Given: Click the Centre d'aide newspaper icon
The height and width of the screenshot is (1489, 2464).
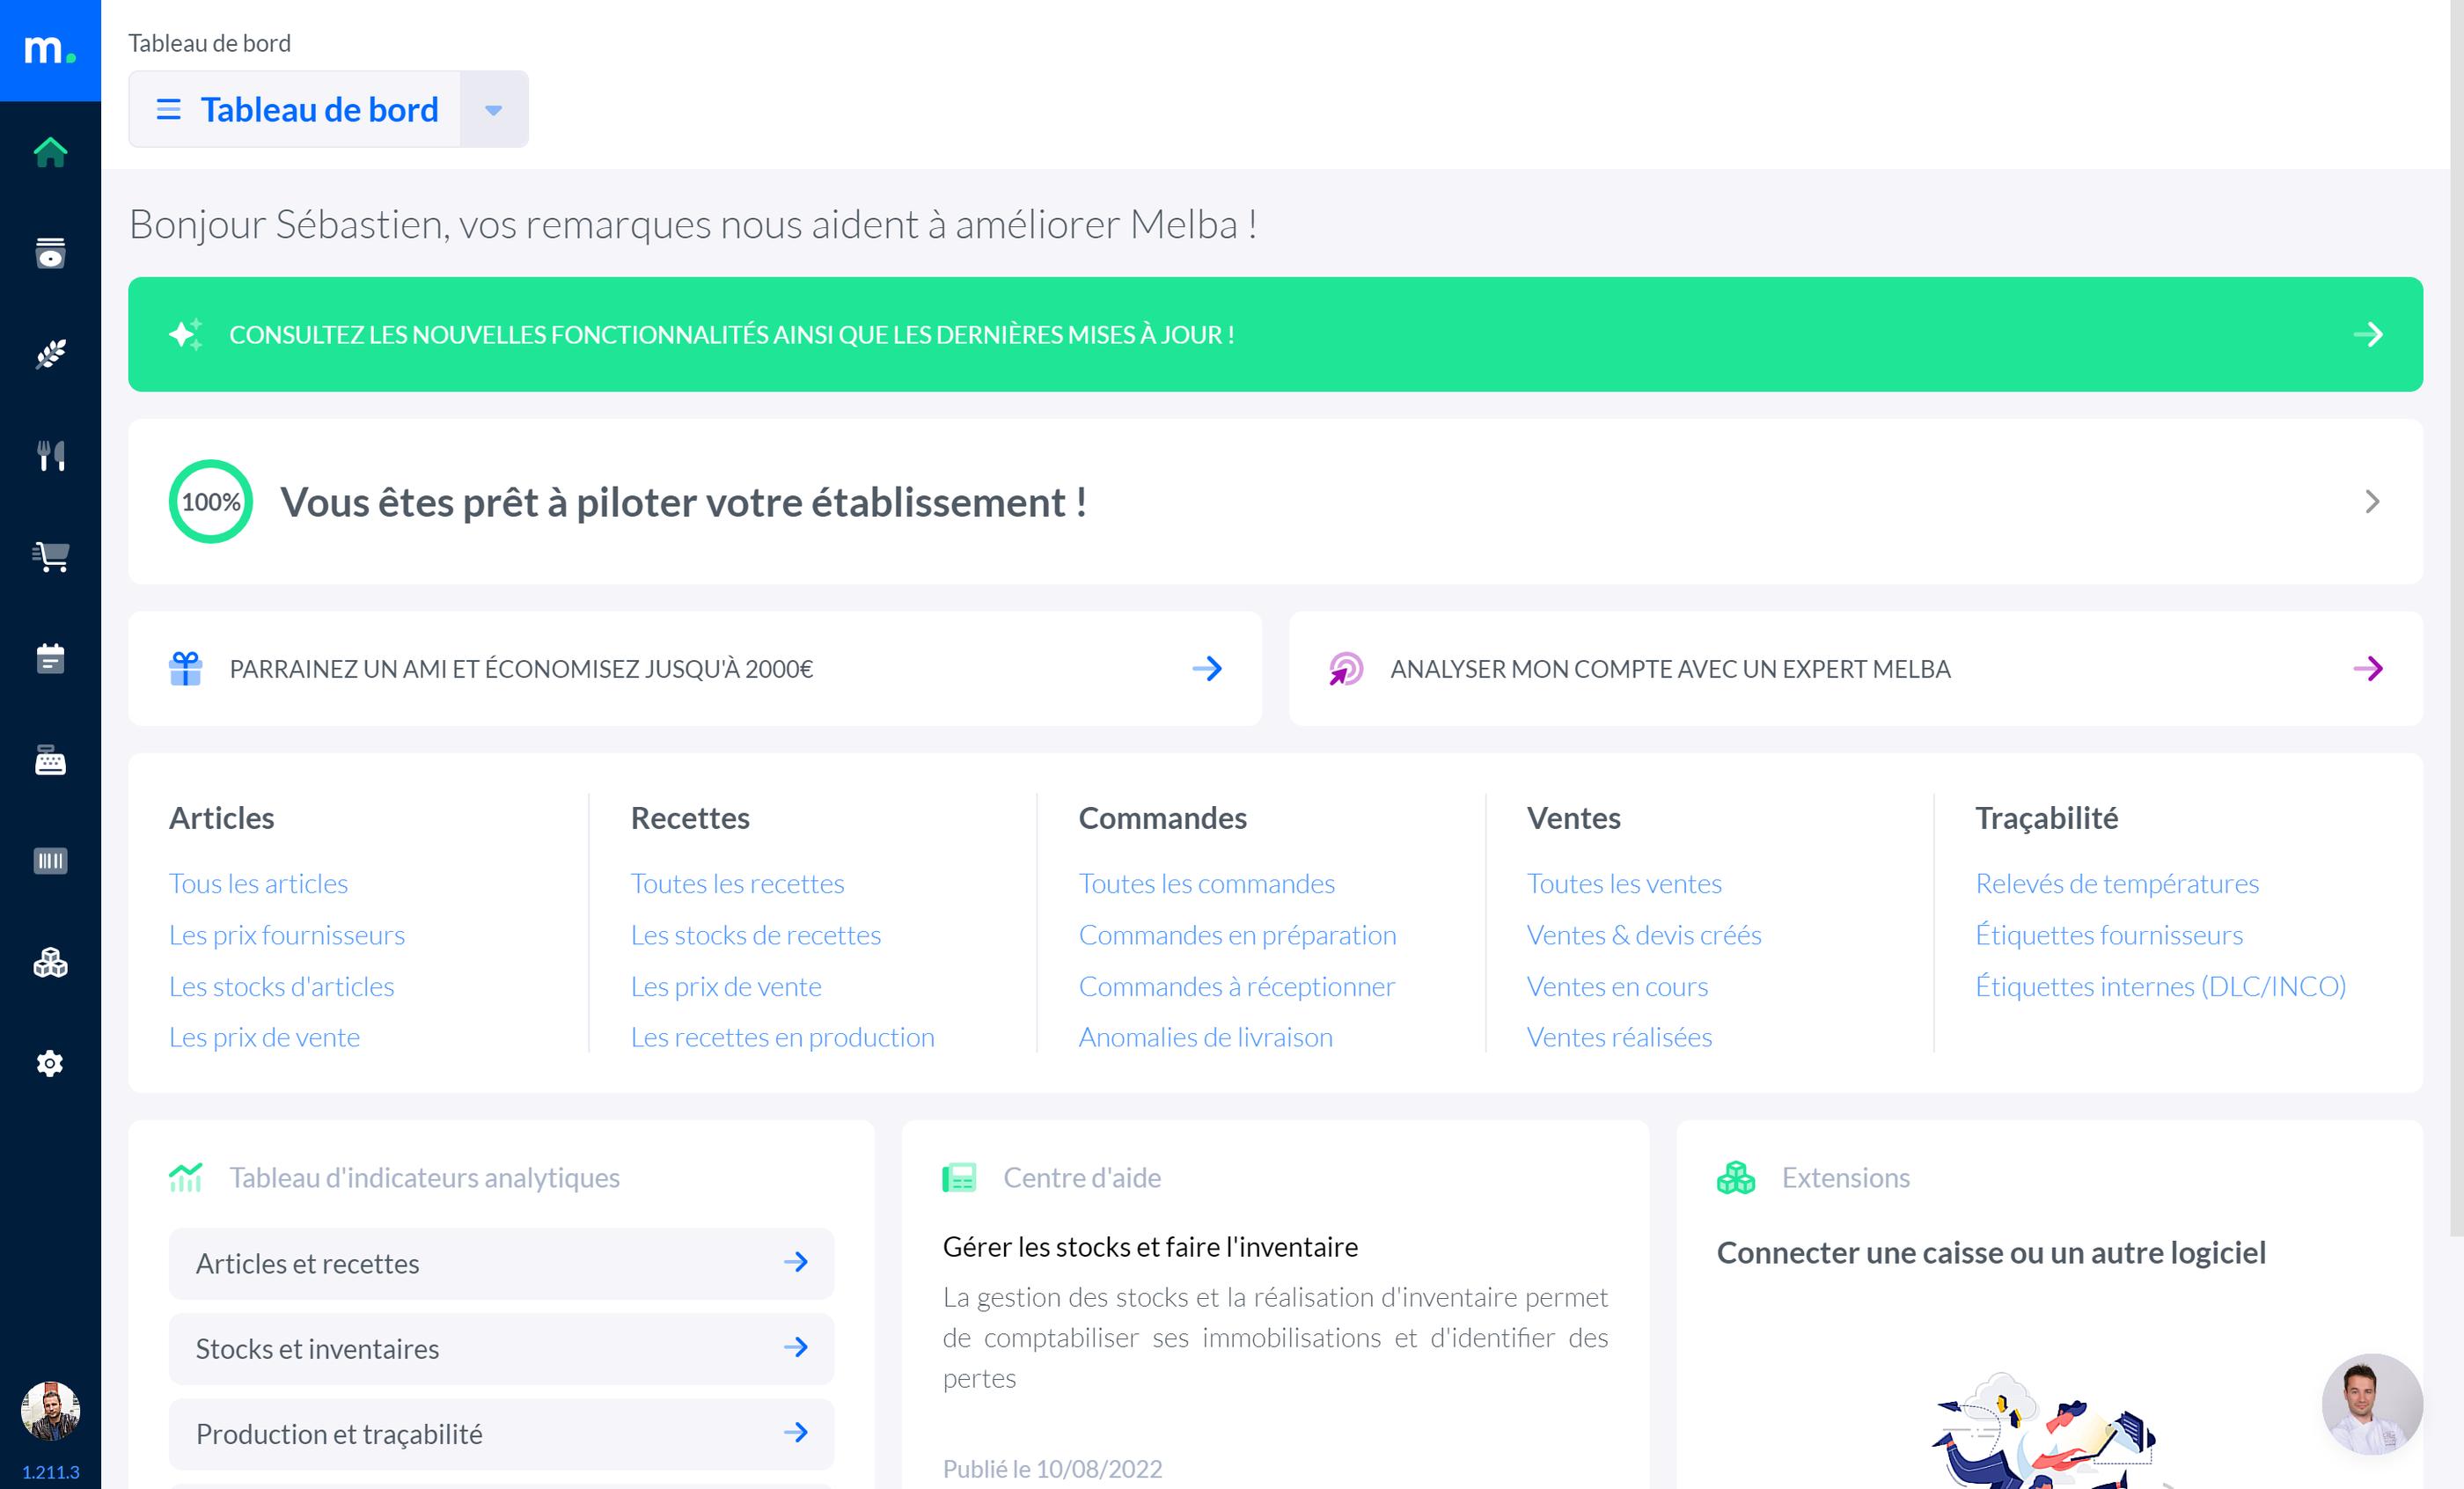Looking at the screenshot, I should click(959, 1177).
